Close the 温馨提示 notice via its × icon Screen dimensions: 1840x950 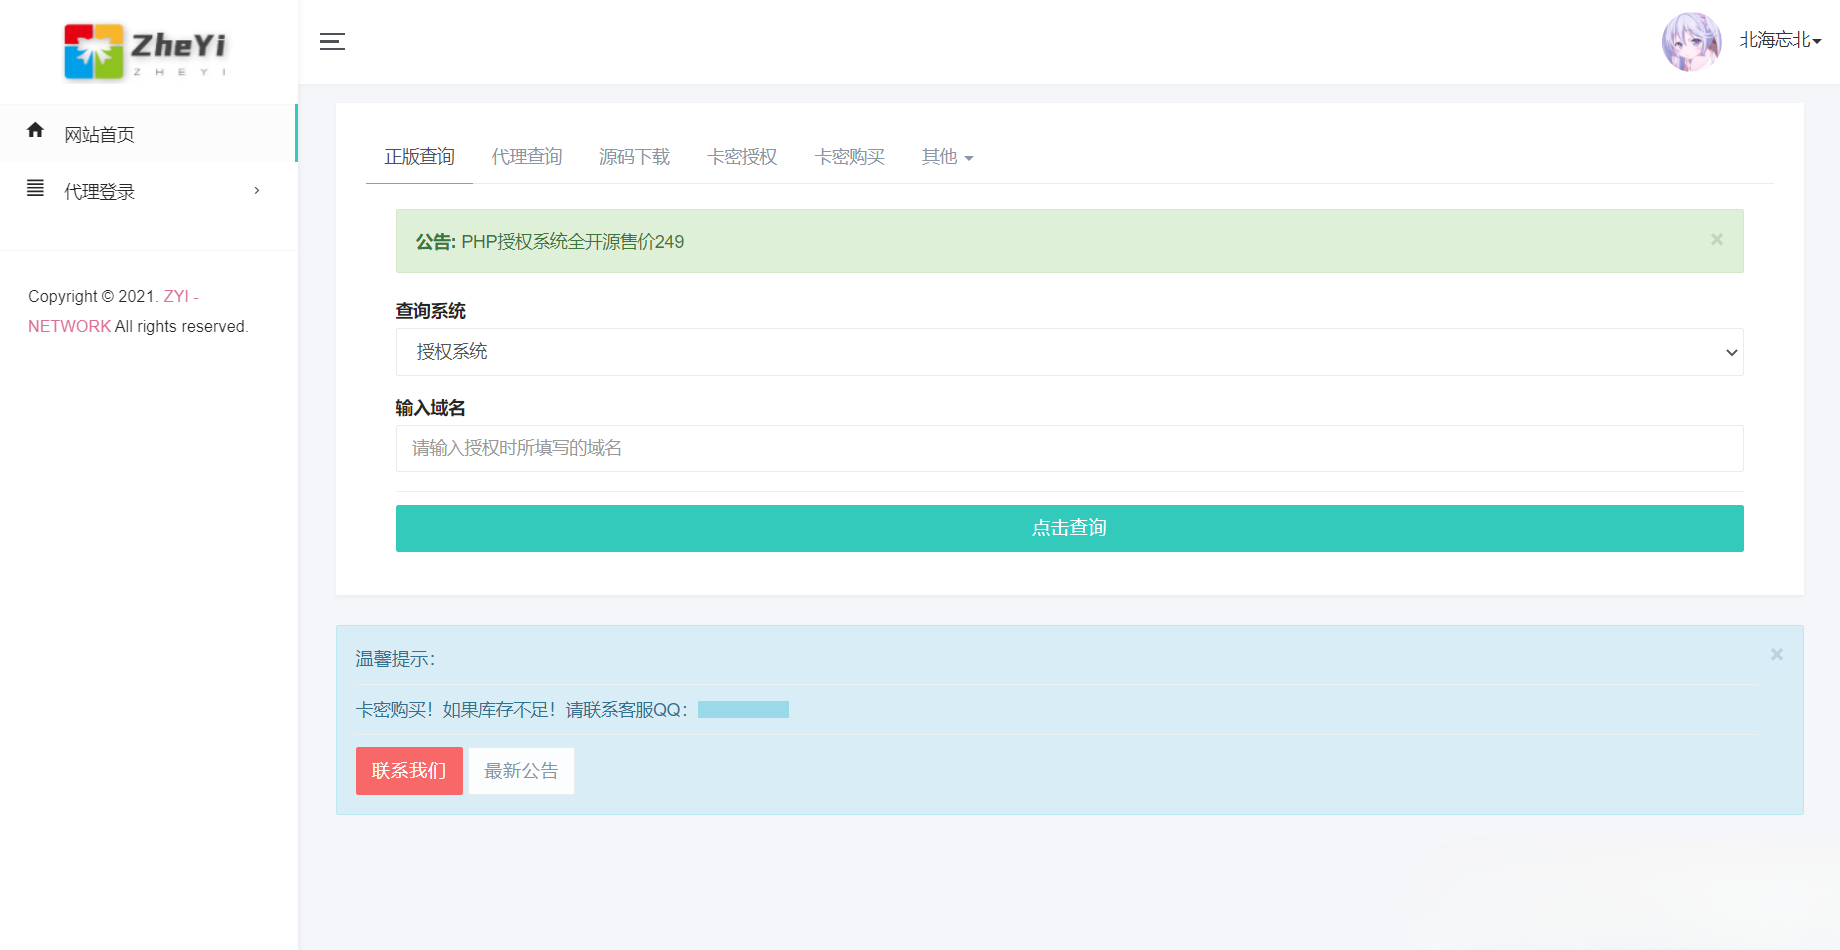1777,654
